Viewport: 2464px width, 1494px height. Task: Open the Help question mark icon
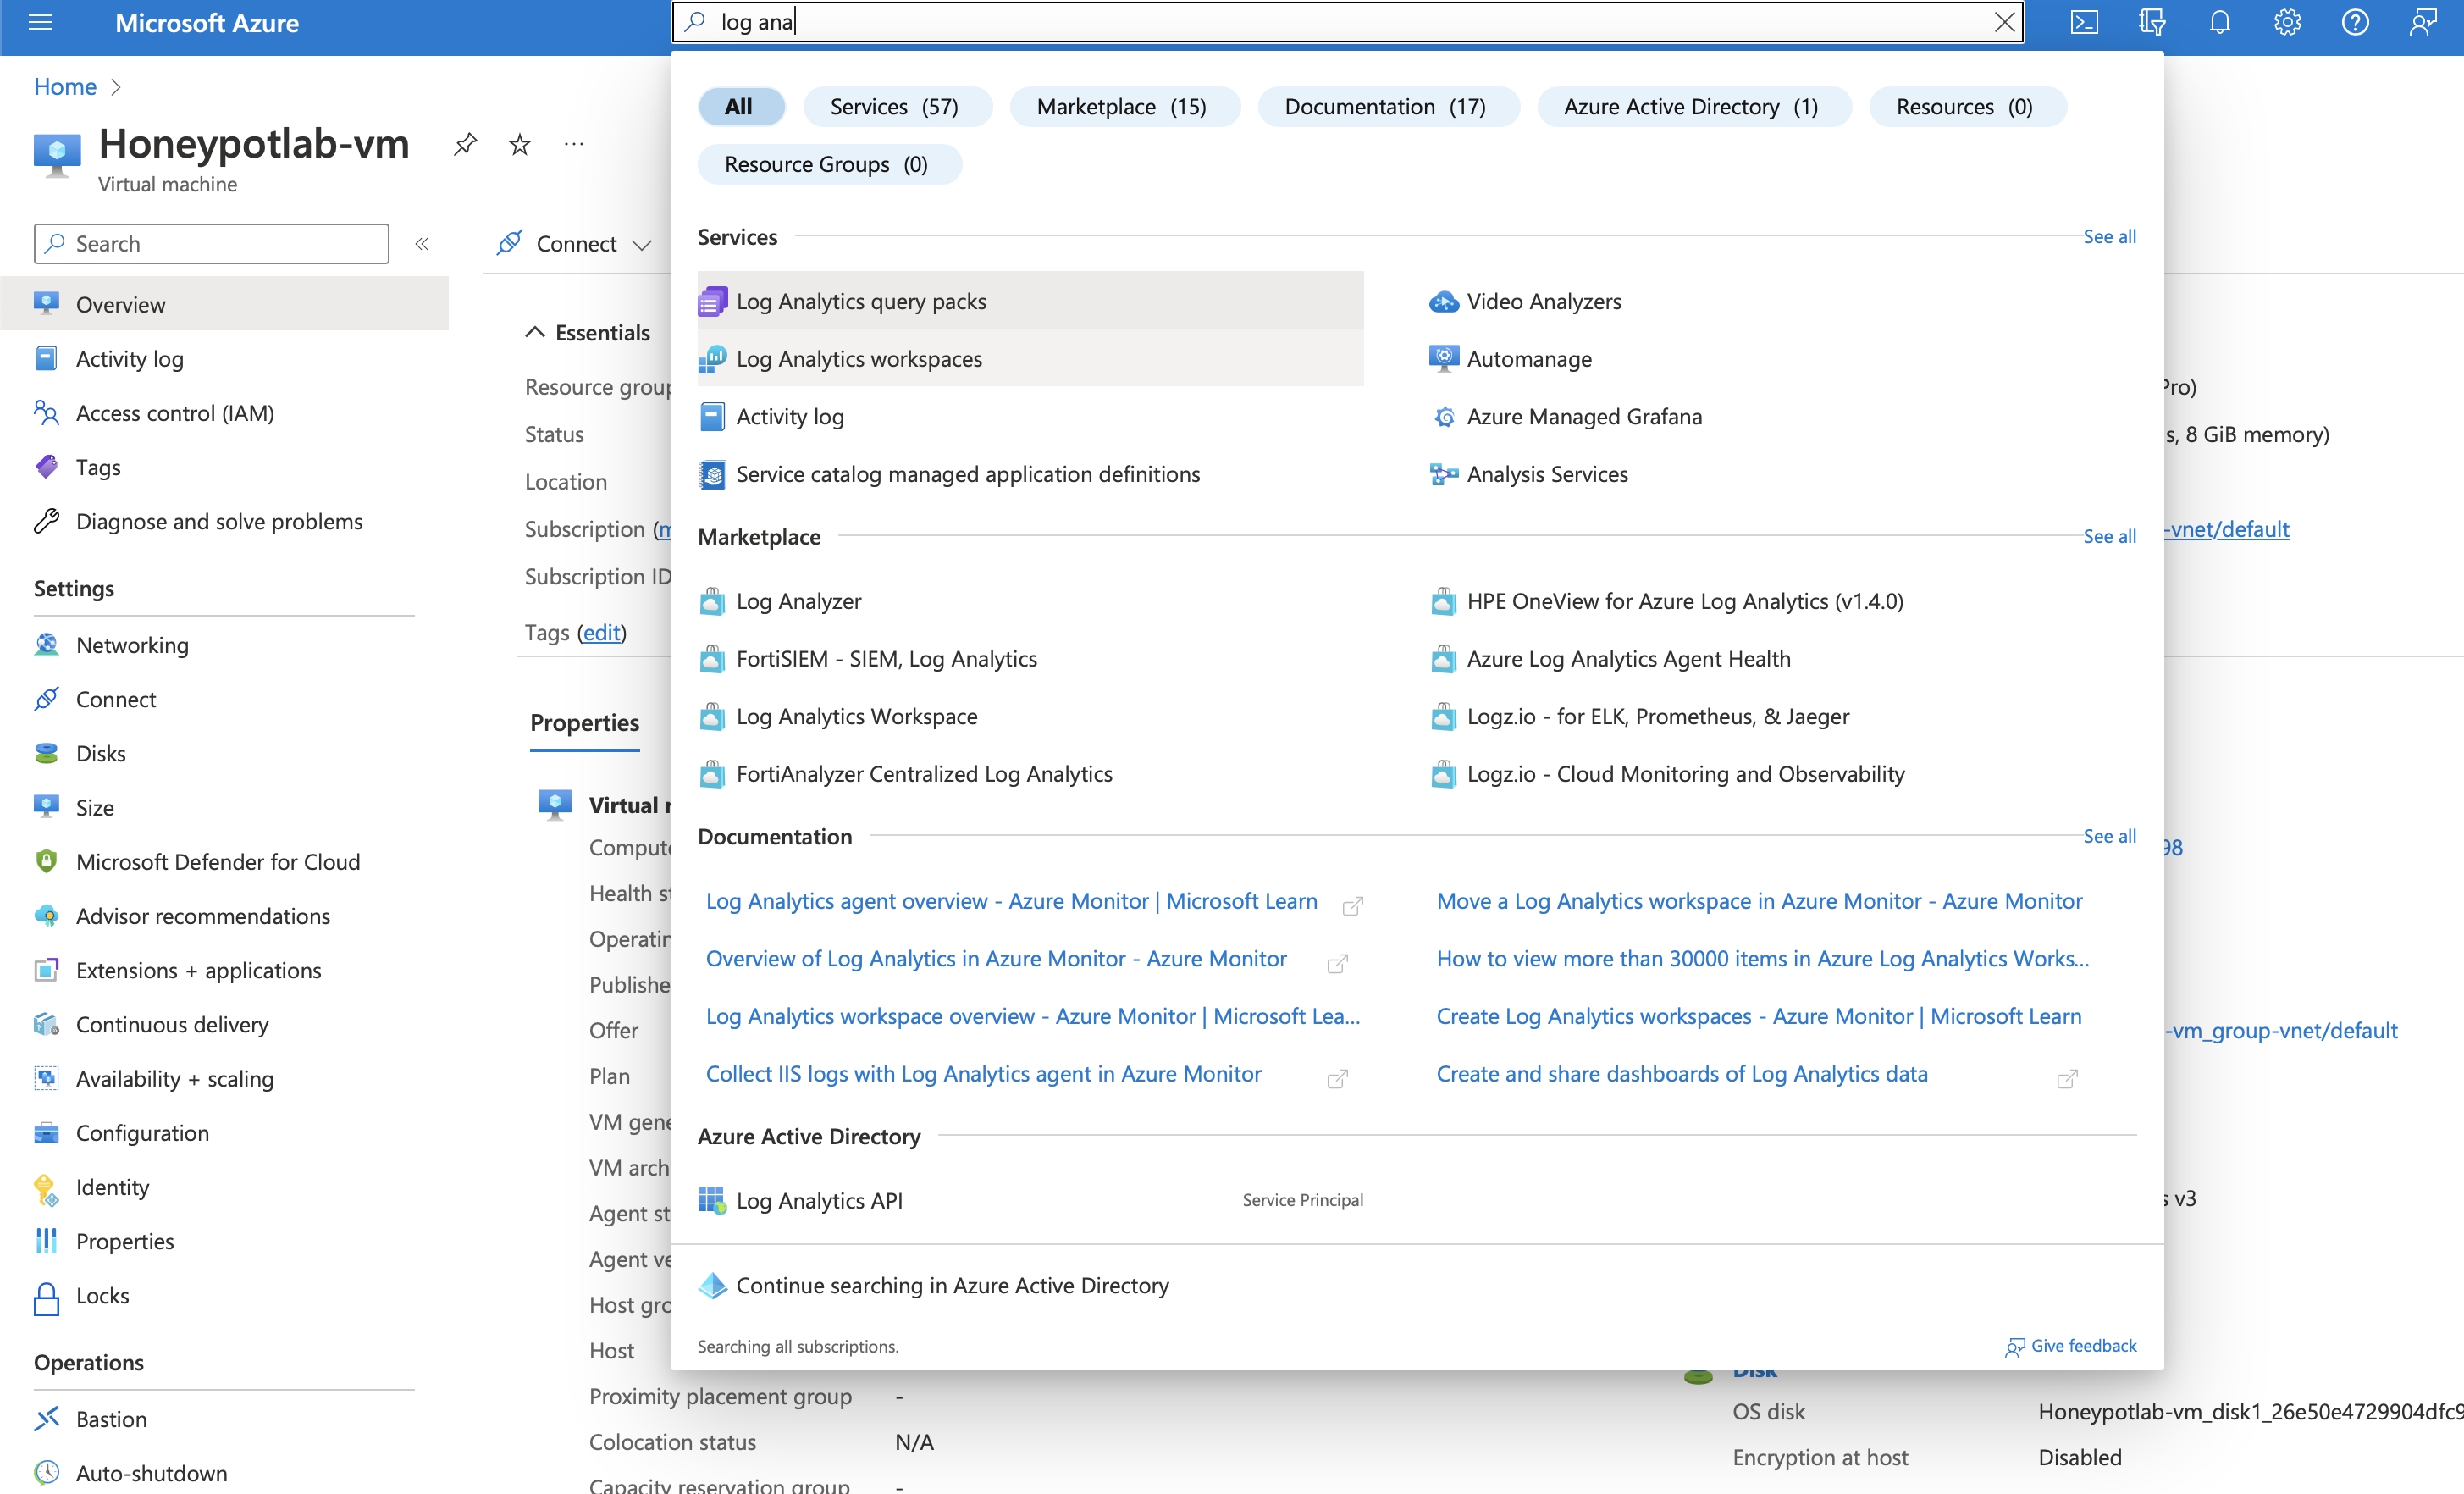[x=2355, y=22]
